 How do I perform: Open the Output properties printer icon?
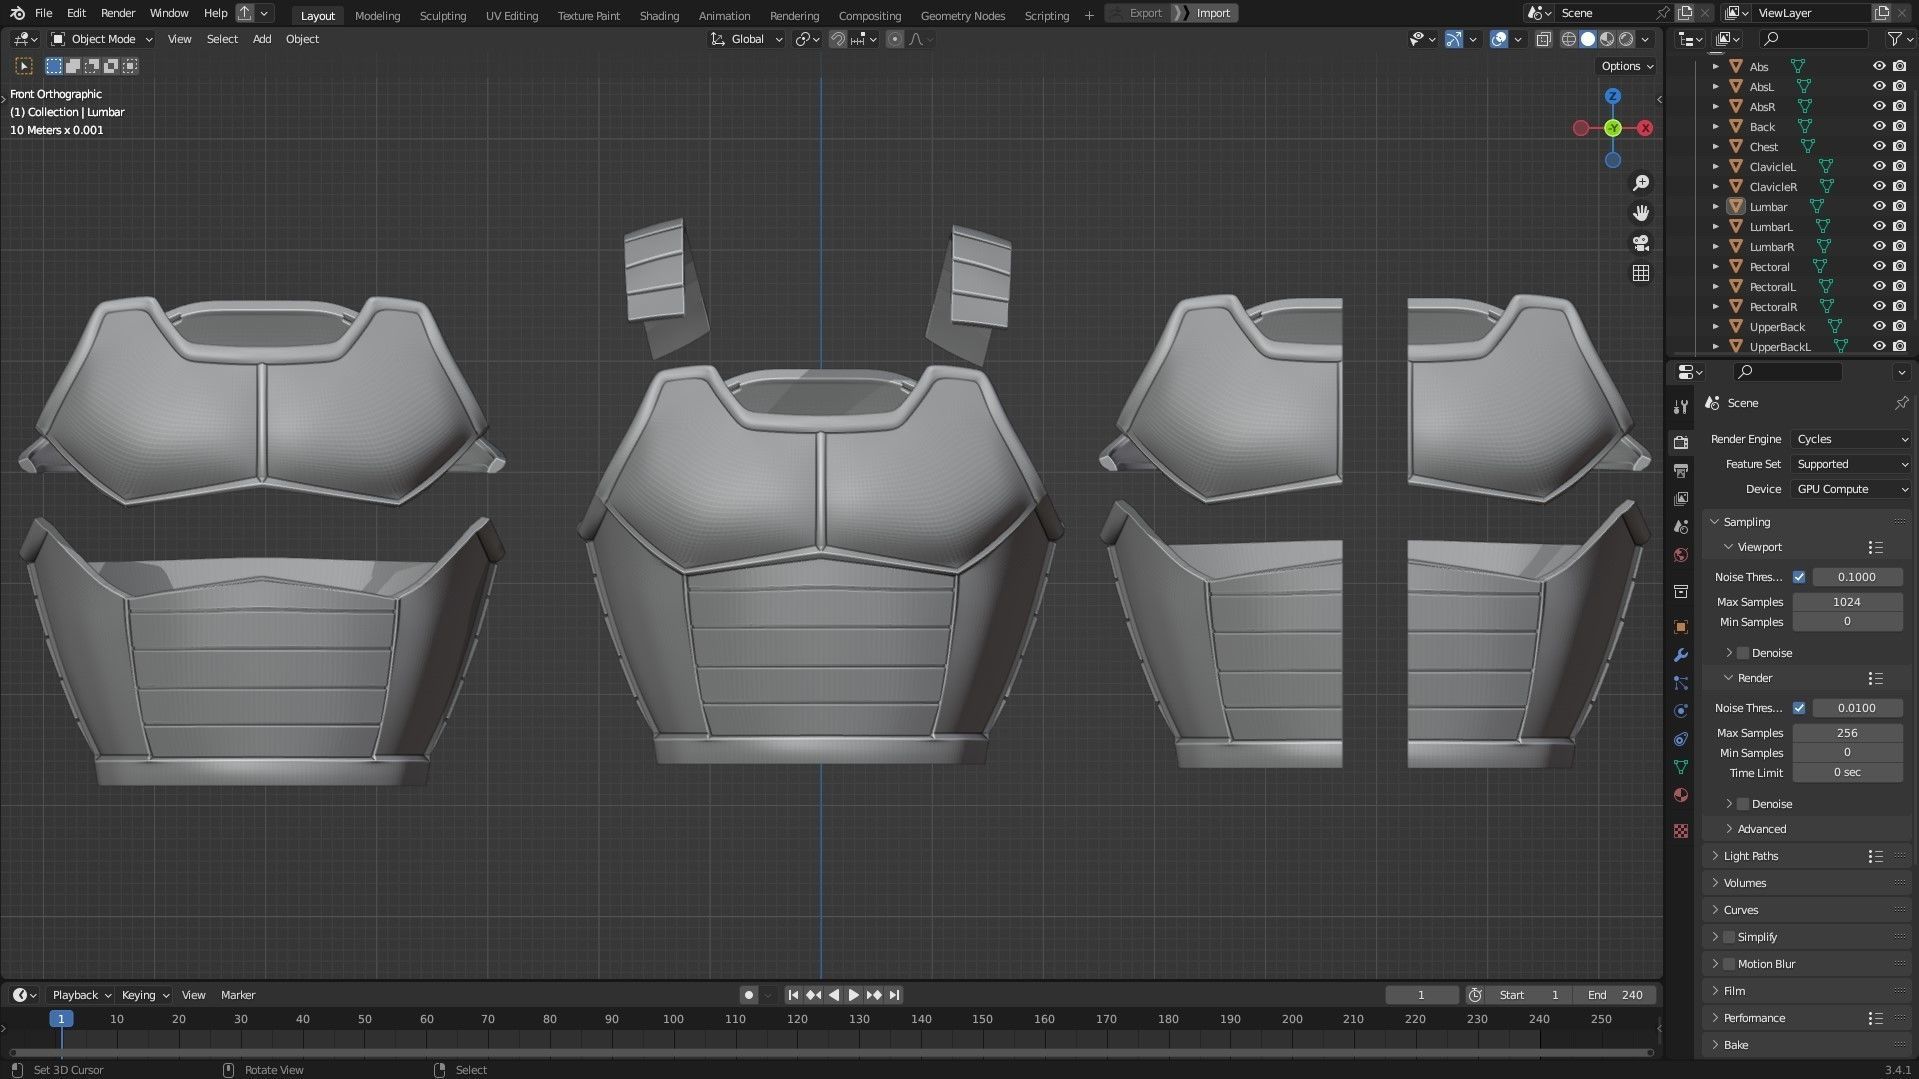(1681, 470)
